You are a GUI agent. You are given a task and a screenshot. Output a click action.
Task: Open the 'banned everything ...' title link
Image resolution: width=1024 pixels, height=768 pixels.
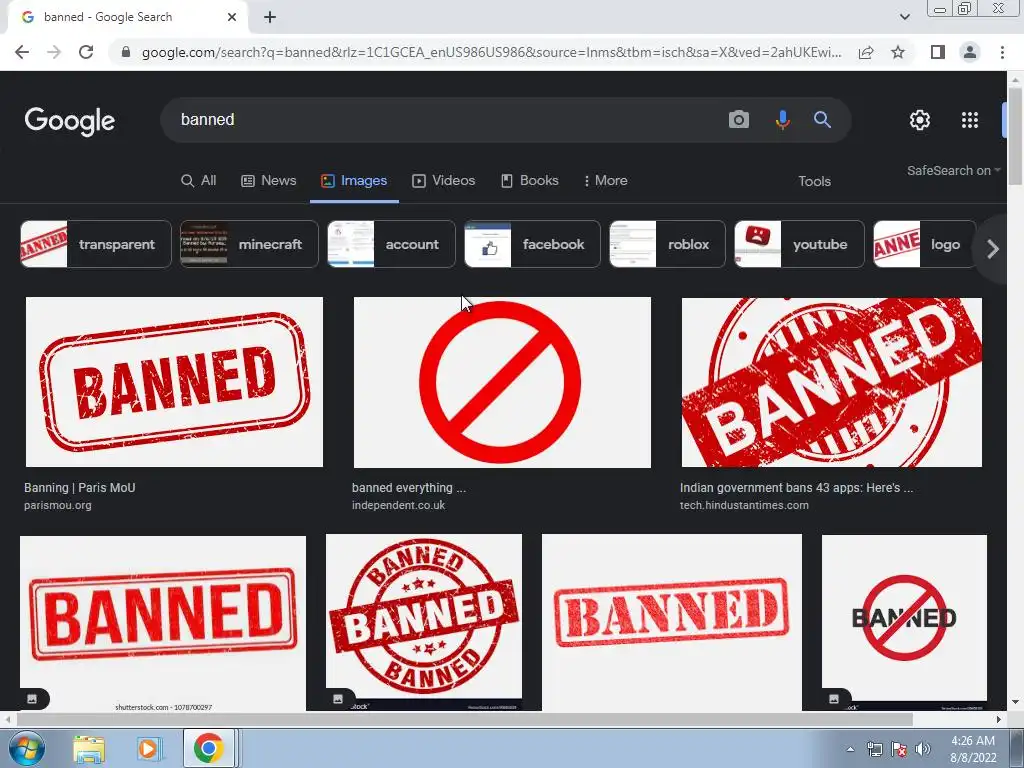pyautogui.click(x=409, y=488)
